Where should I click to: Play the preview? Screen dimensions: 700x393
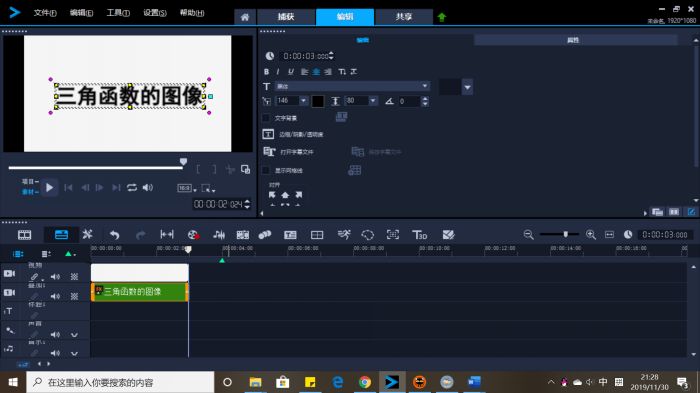[x=49, y=188]
